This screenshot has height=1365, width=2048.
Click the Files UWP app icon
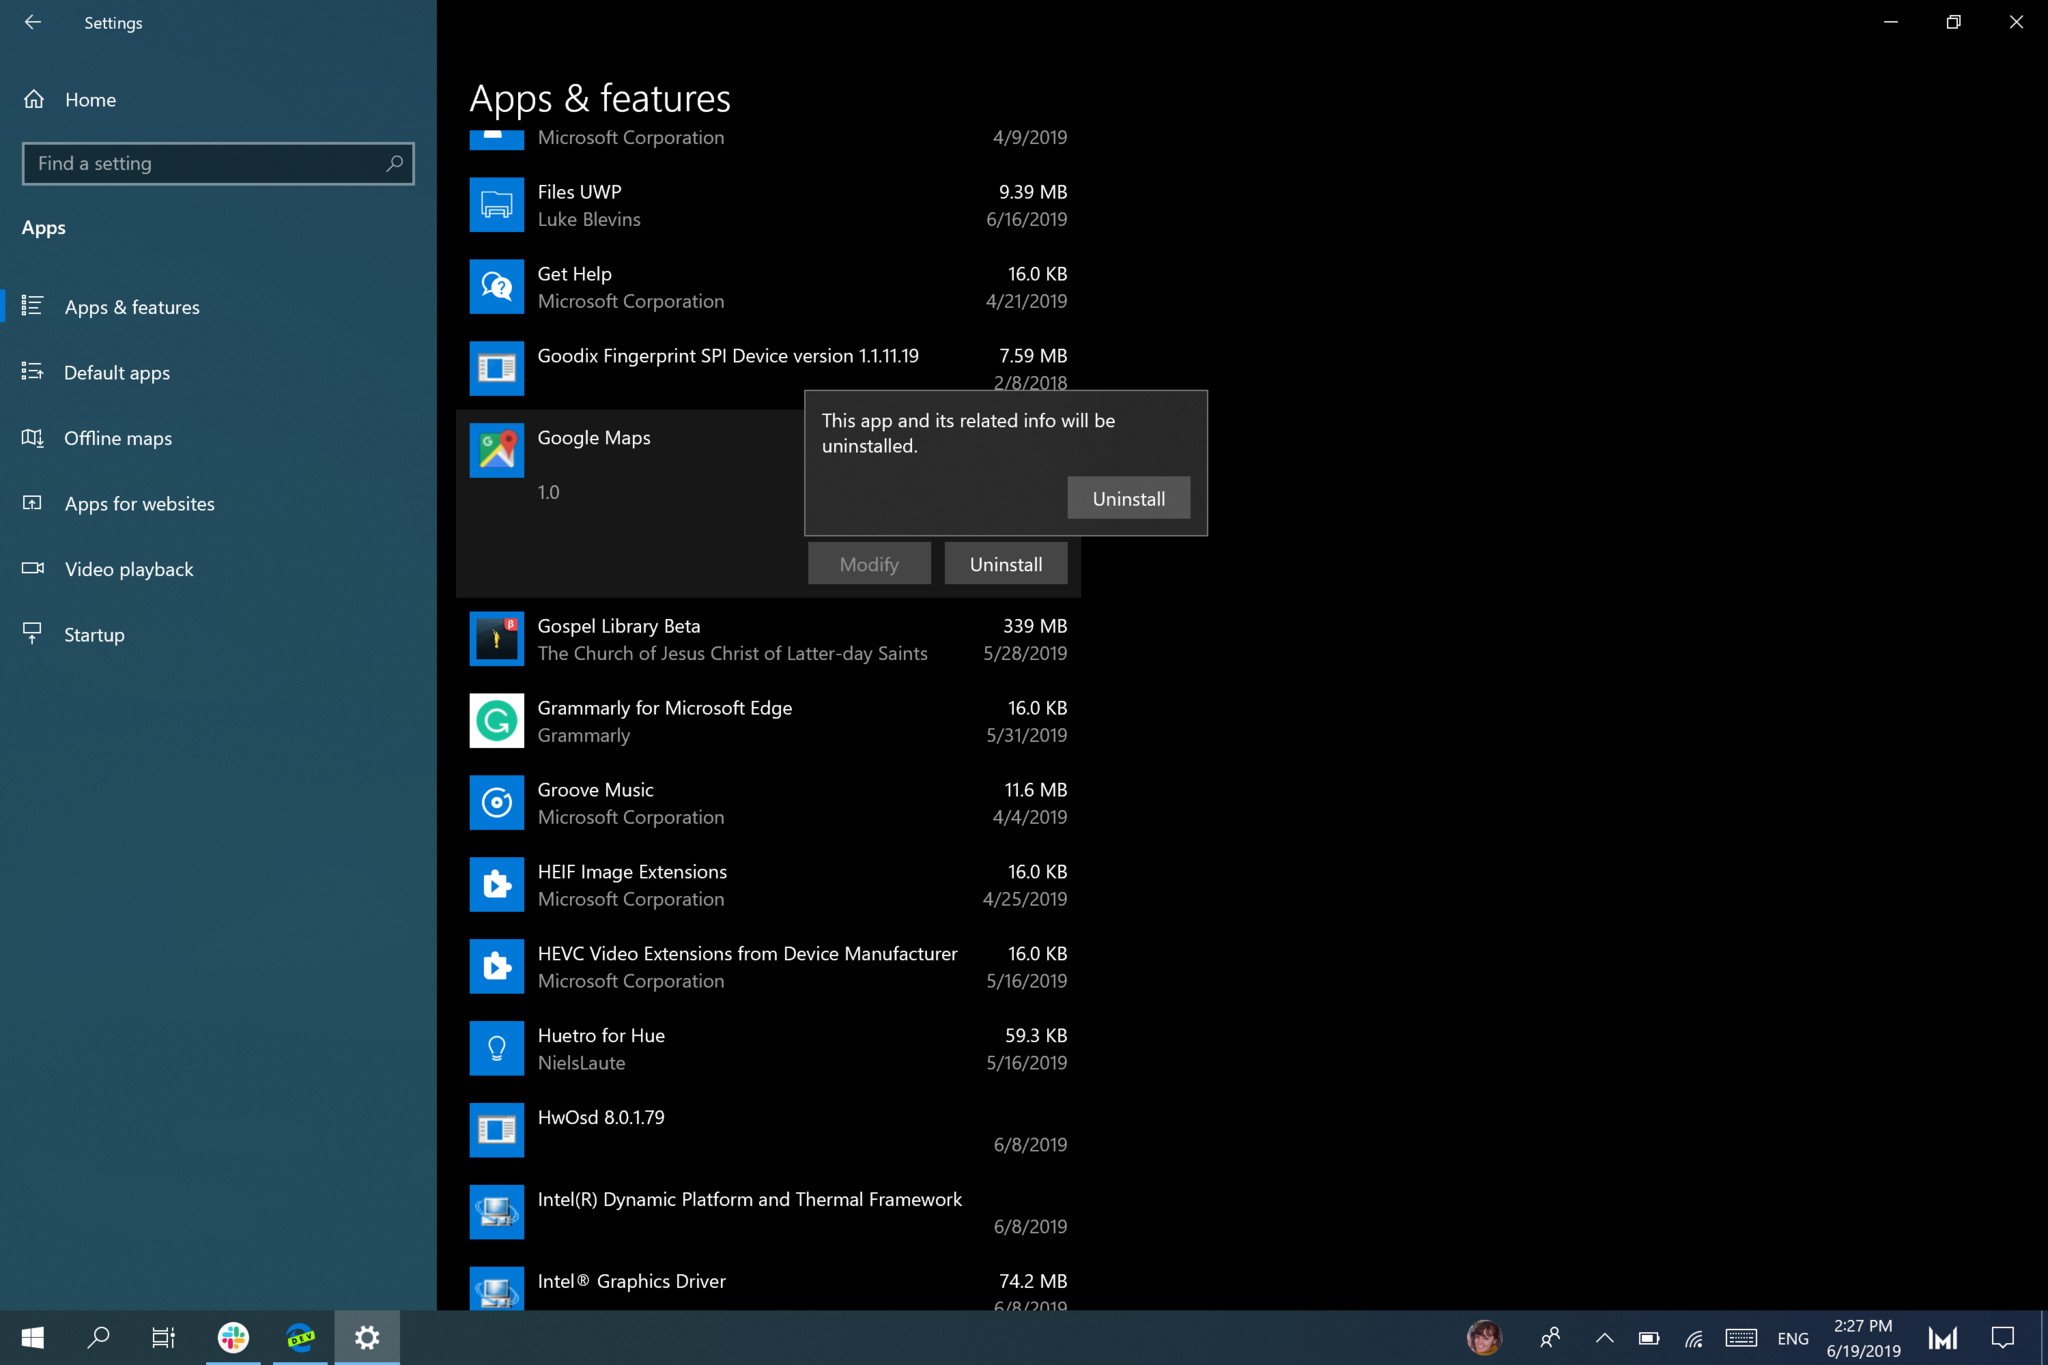coord(496,204)
